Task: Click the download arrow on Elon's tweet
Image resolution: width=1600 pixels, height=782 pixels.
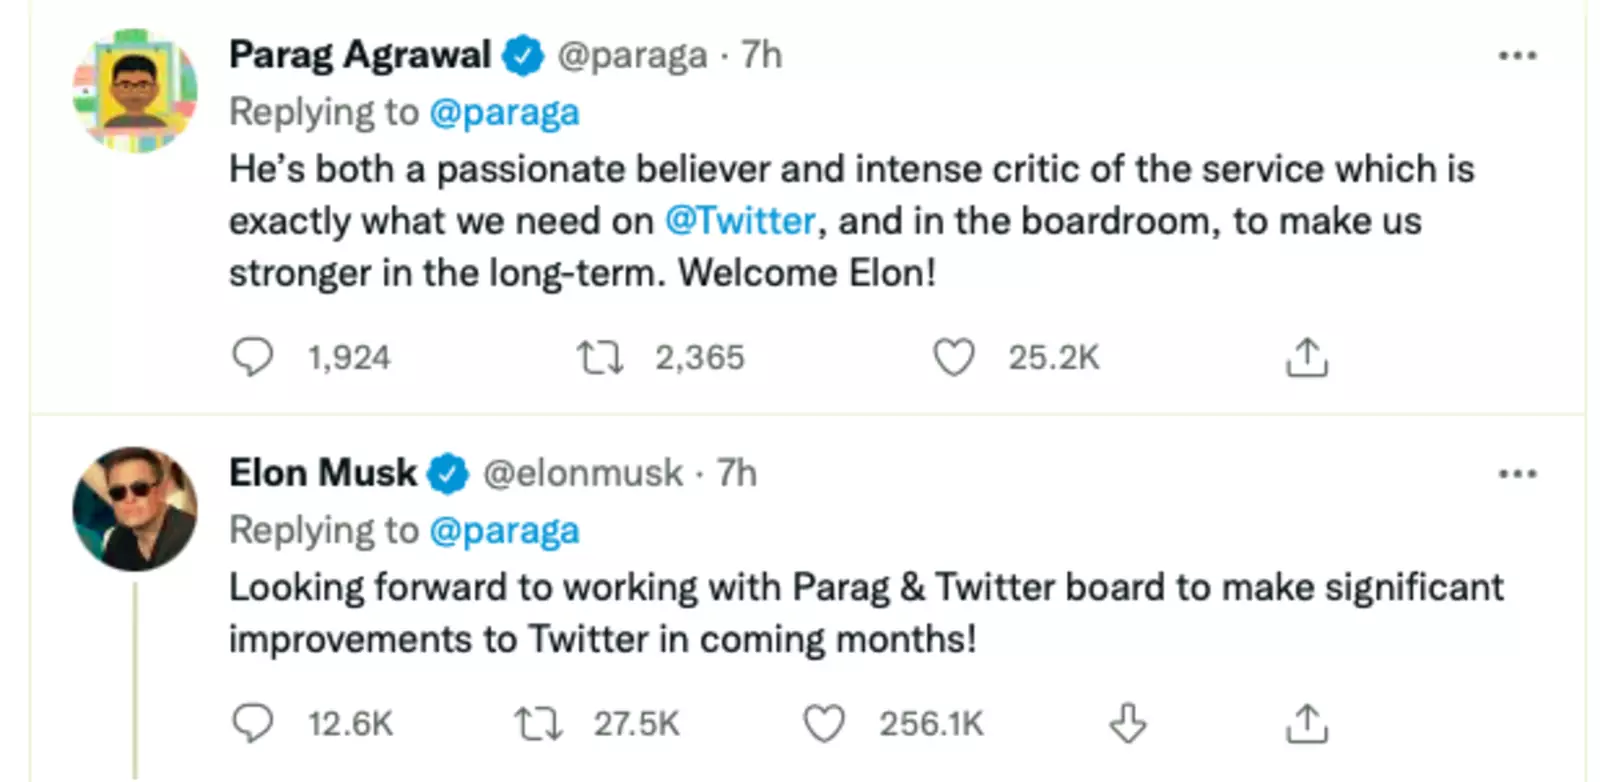Action: click(1128, 723)
